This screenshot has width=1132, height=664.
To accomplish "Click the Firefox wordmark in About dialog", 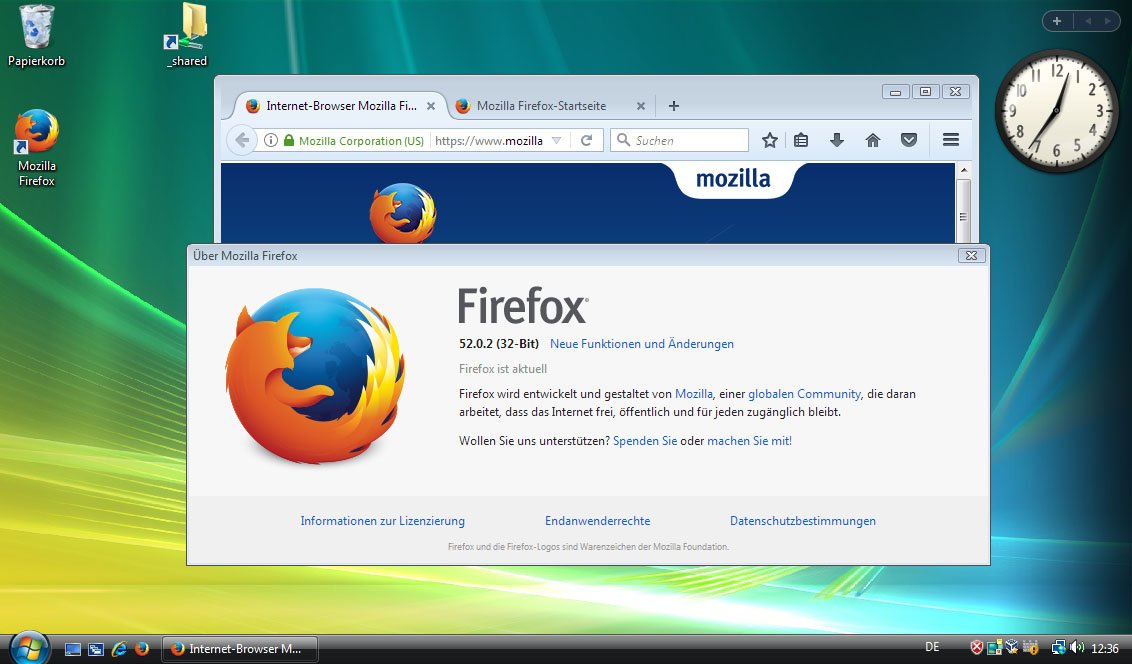I will [523, 306].
